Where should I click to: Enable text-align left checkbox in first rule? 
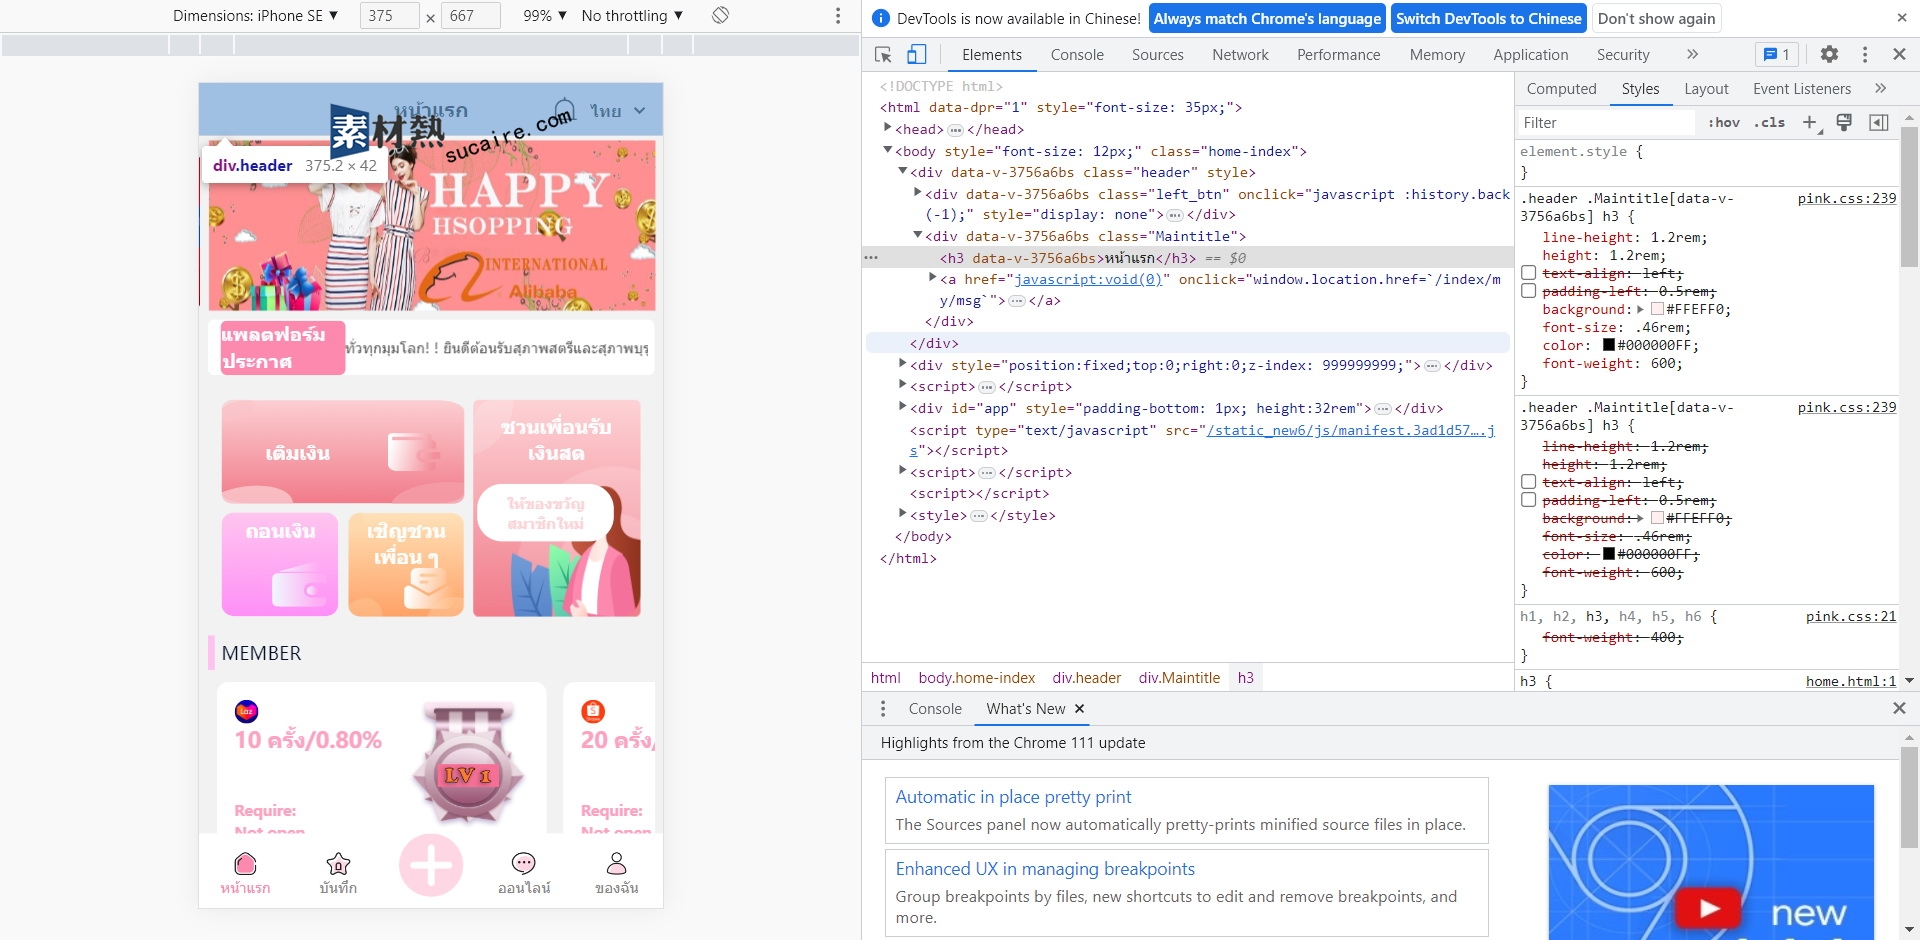coord(1528,273)
